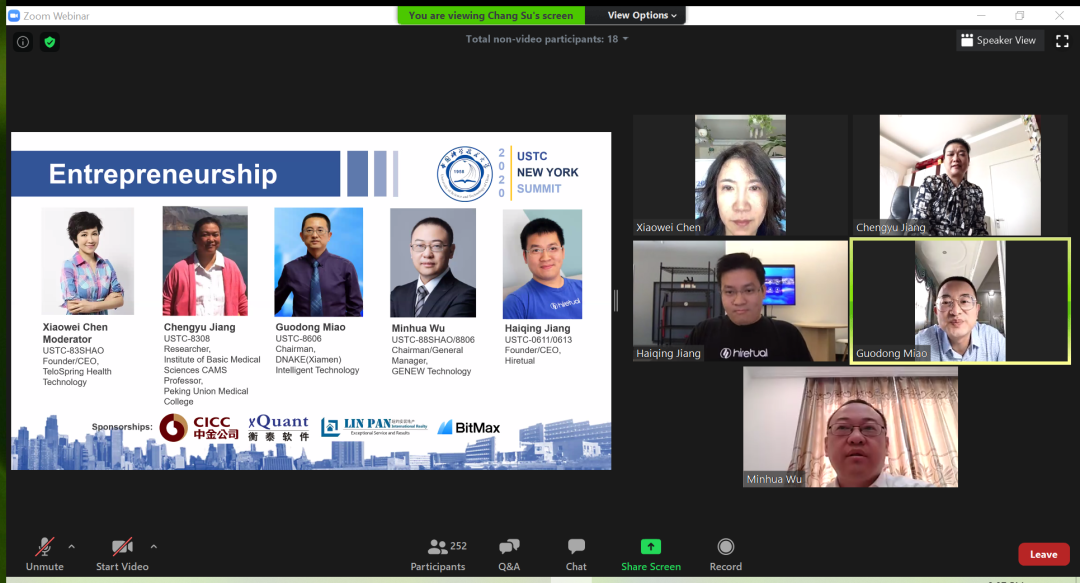The width and height of the screenshot is (1080, 583).
Task: Click the Zoom Webinar app icon in the title bar
Action: (x=14, y=15)
